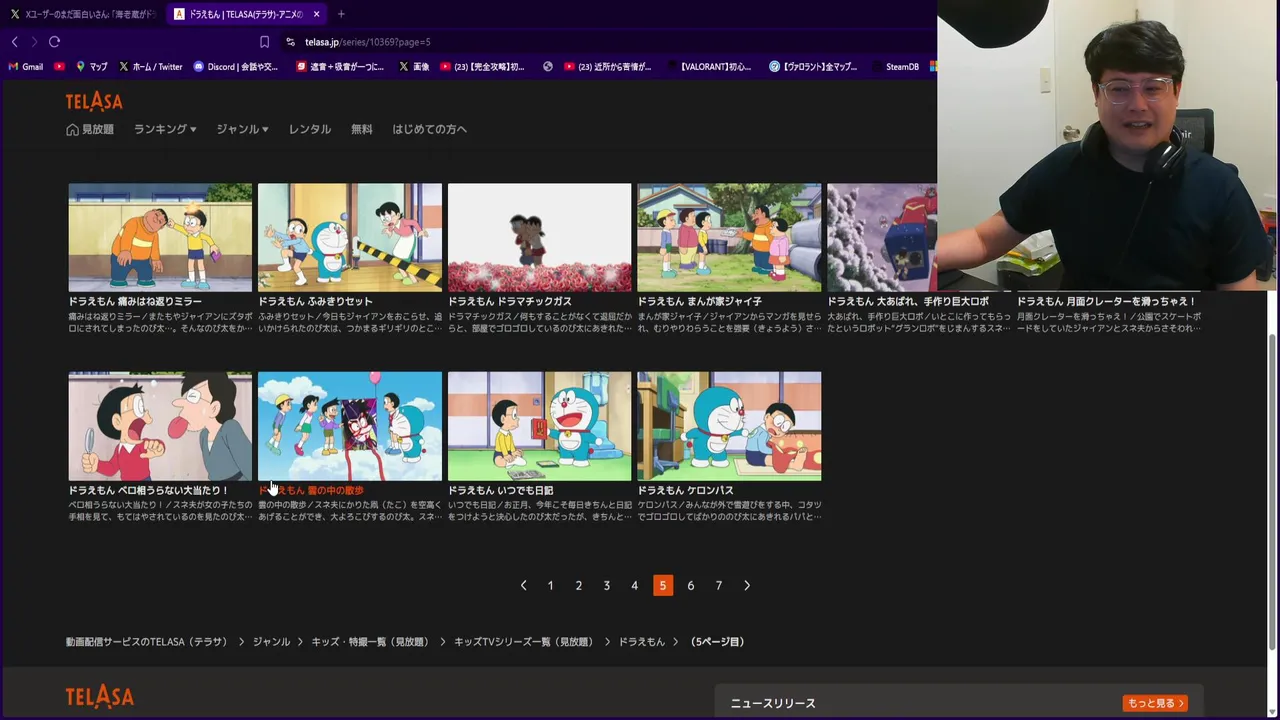Image resolution: width=1280 pixels, height=720 pixels.
Task: Click the title ドラえもん ドラマチックガス
Action: [510, 301]
